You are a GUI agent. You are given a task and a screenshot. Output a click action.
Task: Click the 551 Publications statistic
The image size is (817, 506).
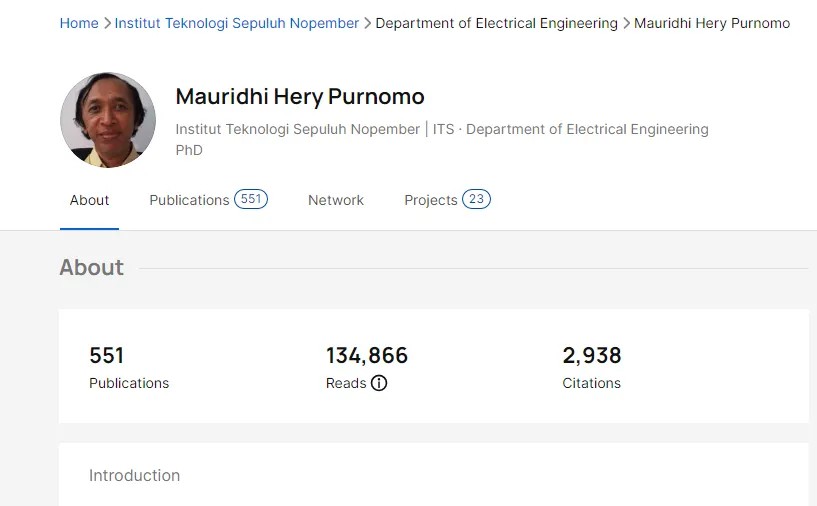point(107,356)
